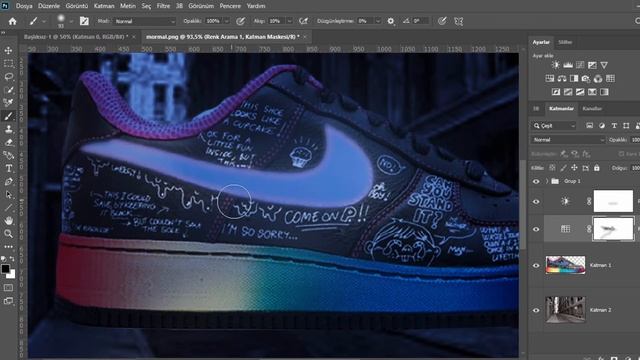Image resolution: width=640 pixels, height=360 pixels.
Task: Click the foreground color swatch
Action: point(5,269)
